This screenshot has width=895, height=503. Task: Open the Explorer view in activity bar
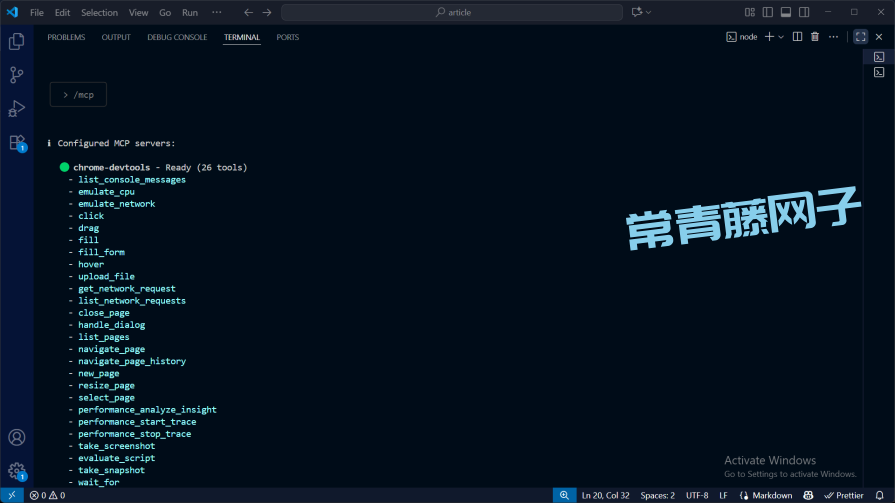(16, 41)
